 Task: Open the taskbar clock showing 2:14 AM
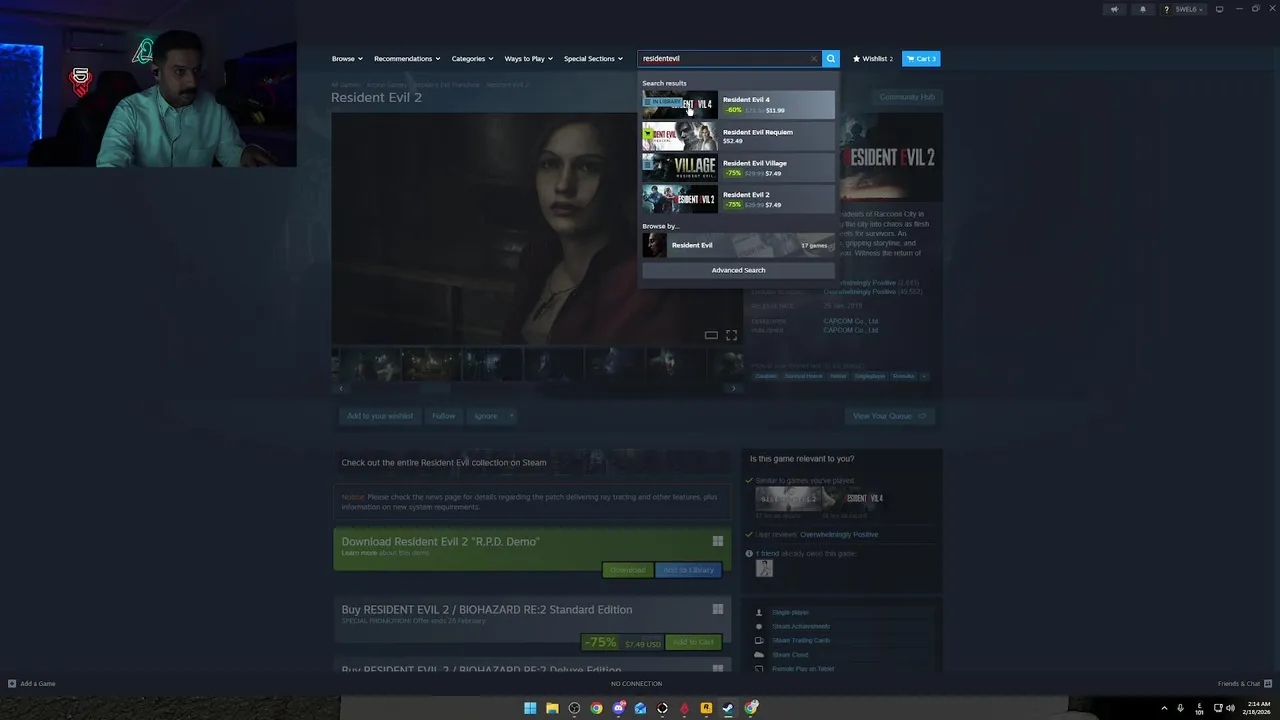click(x=1258, y=708)
